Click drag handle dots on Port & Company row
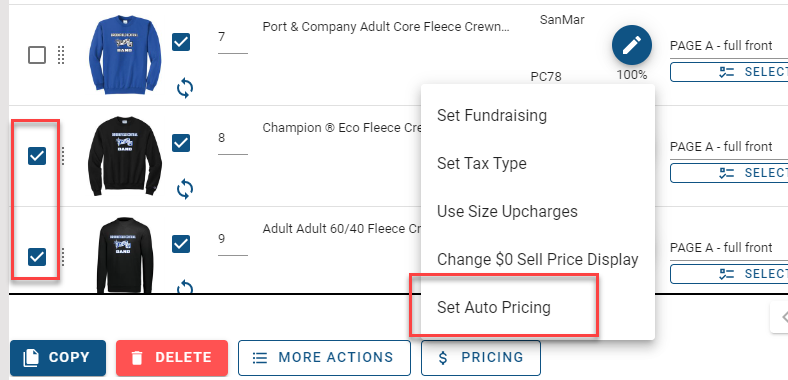Screen dimensions: 788x380 (61, 55)
